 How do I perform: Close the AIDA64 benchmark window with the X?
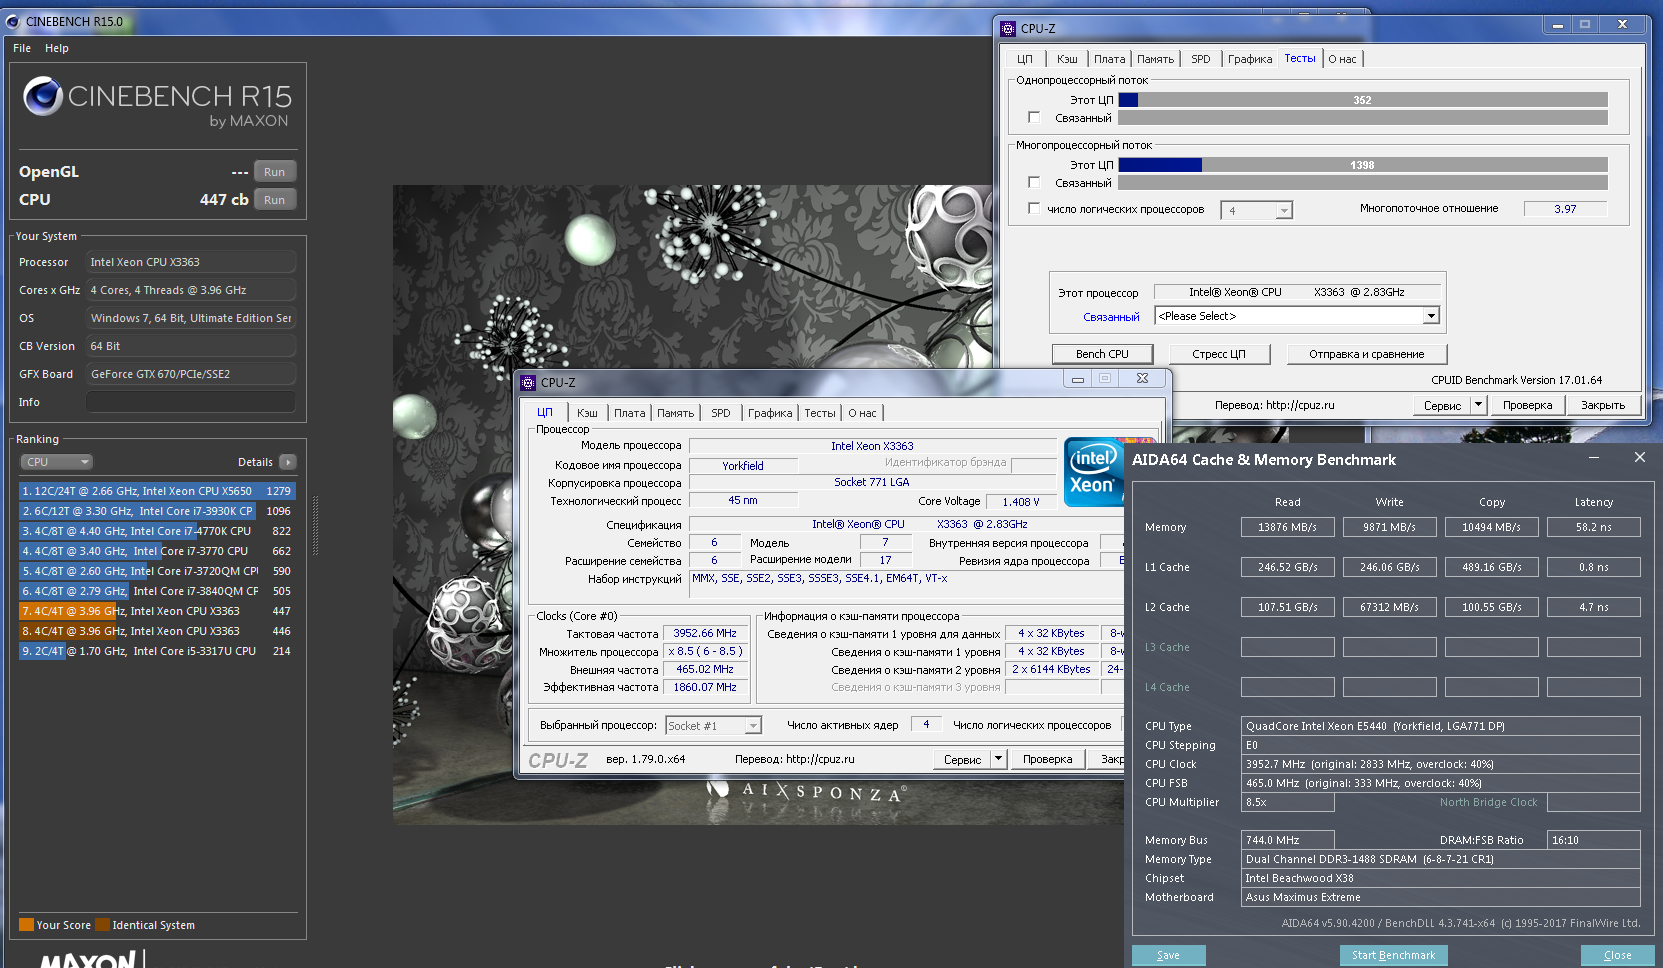(x=1639, y=458)
